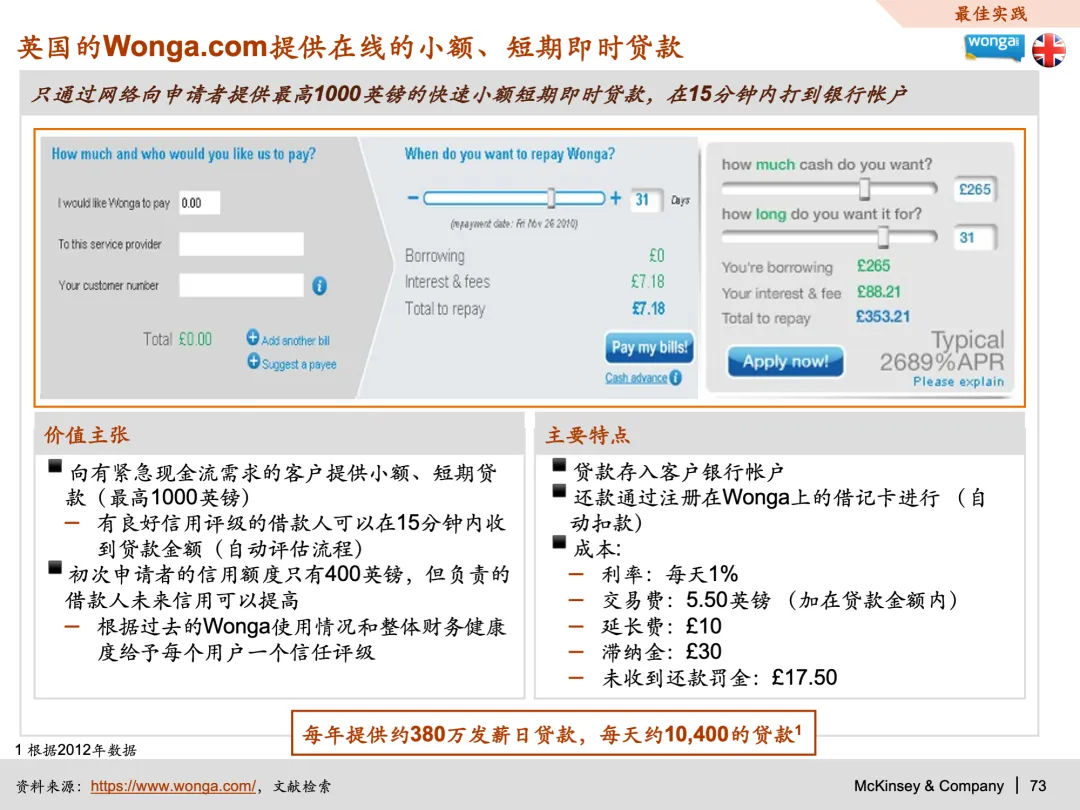This screenshot has height=810, width=1080.
Task: Click the info icon next to Cash advance
Action: tap(676, 377)
